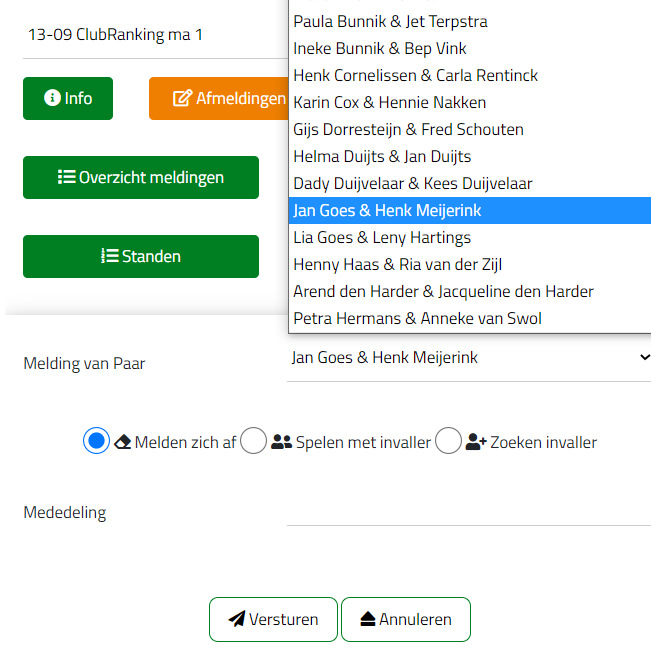Viewport: 651px width, 653px height.
Task: Select the Spelen met invaller radio button
Action: tap(253, 441)
